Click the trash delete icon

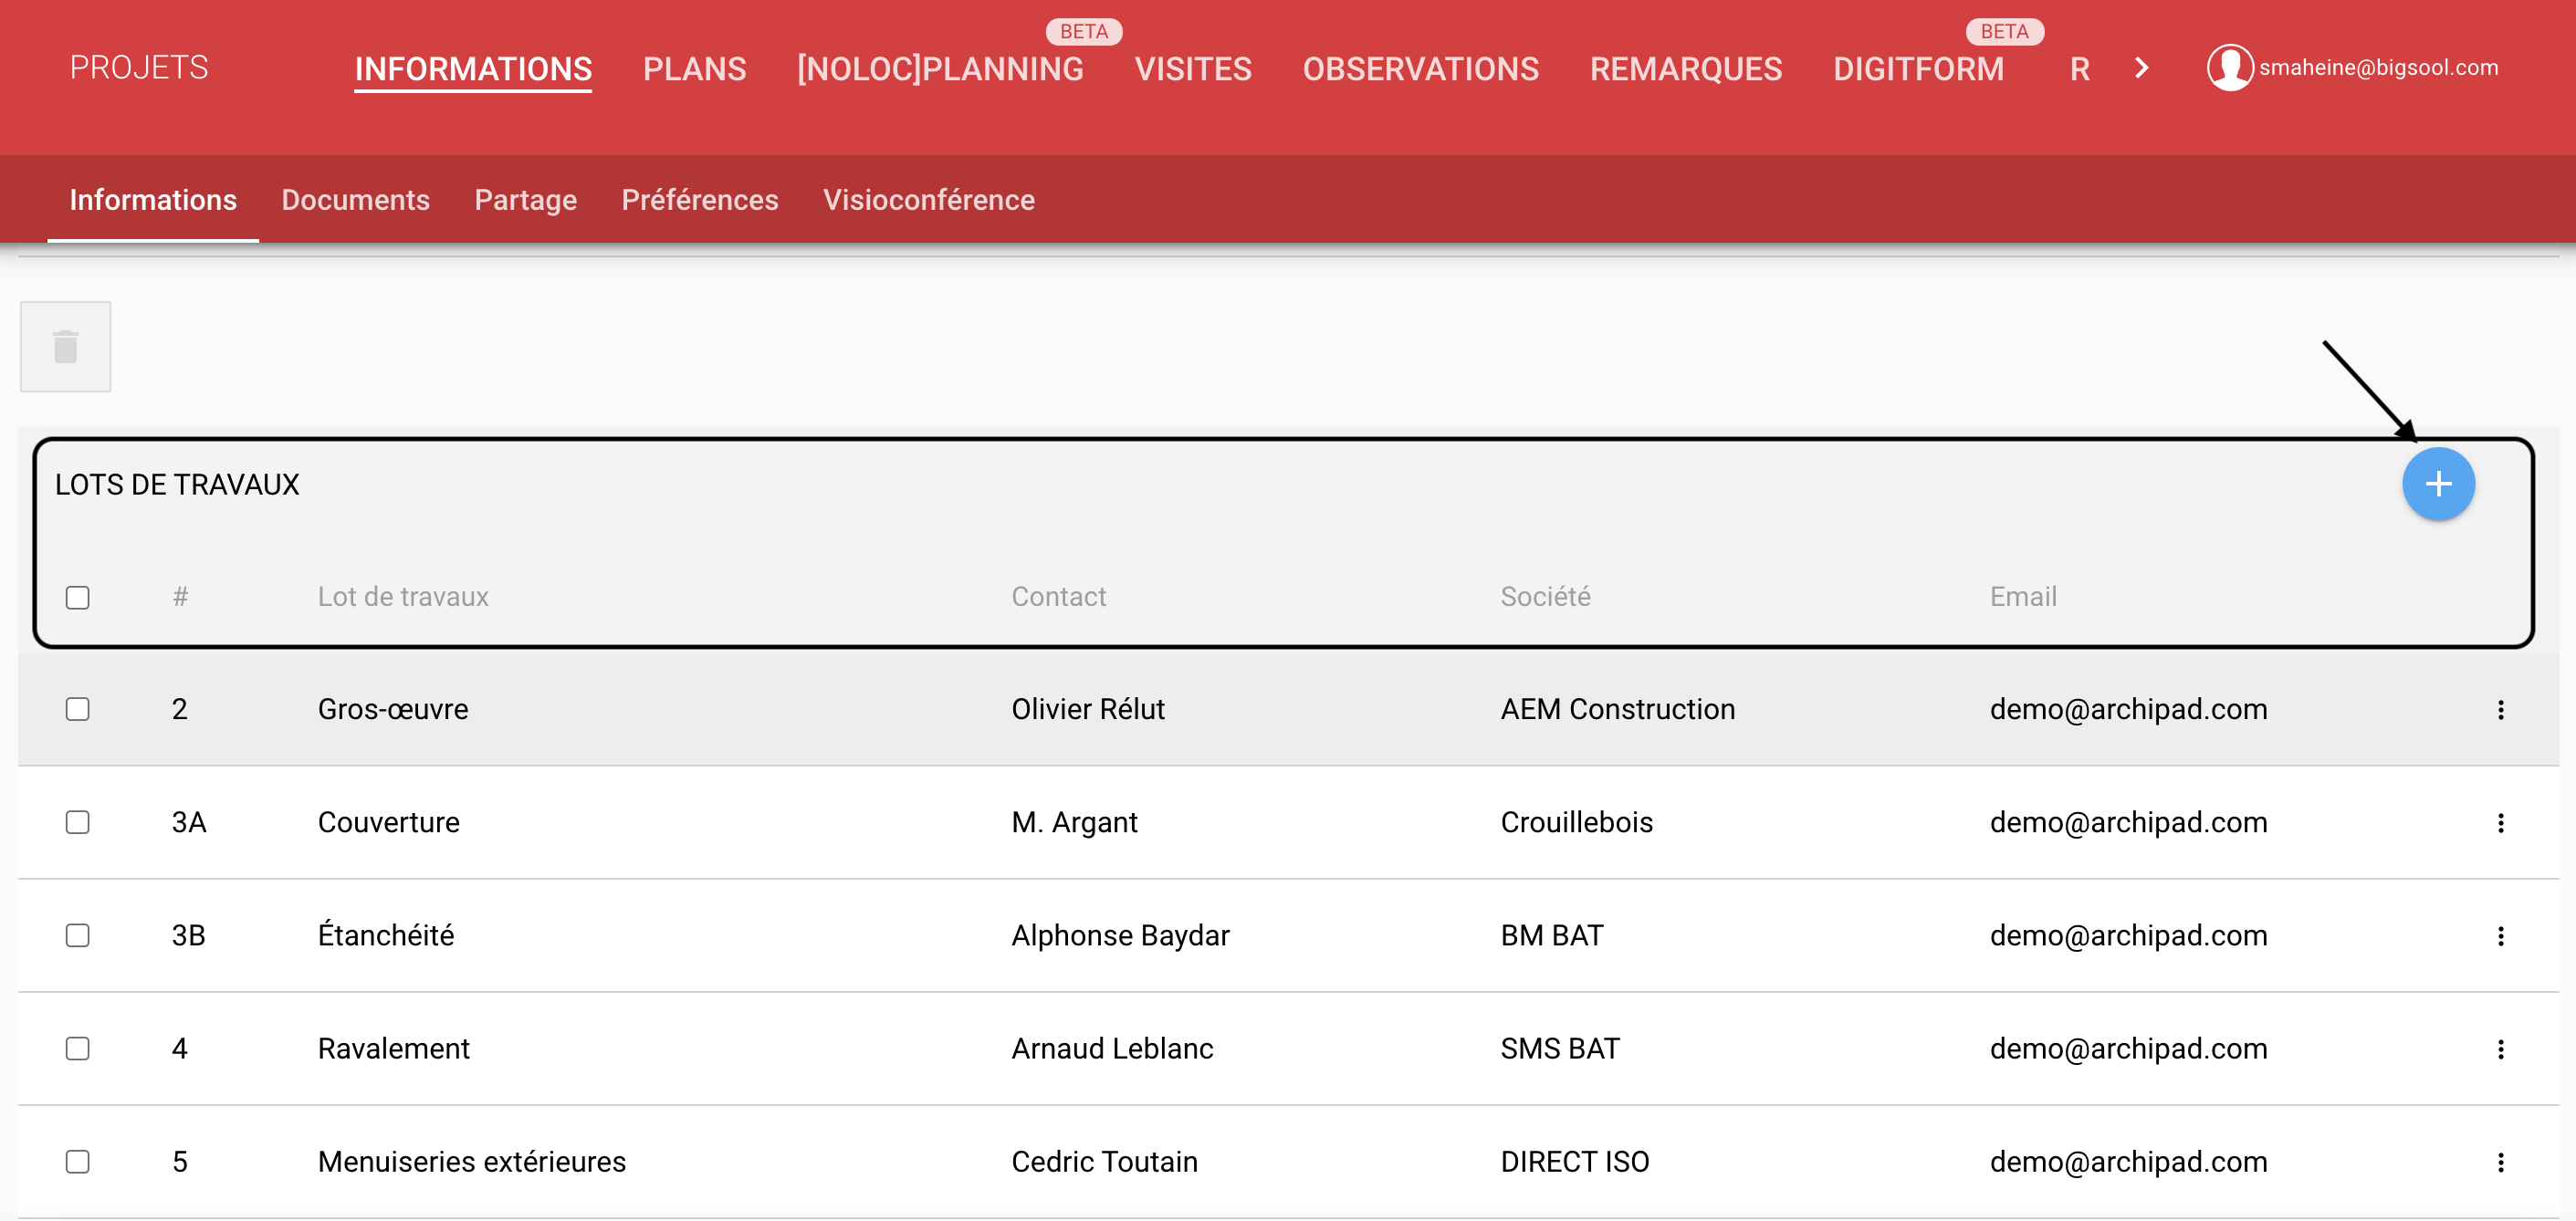click(66, 347)
